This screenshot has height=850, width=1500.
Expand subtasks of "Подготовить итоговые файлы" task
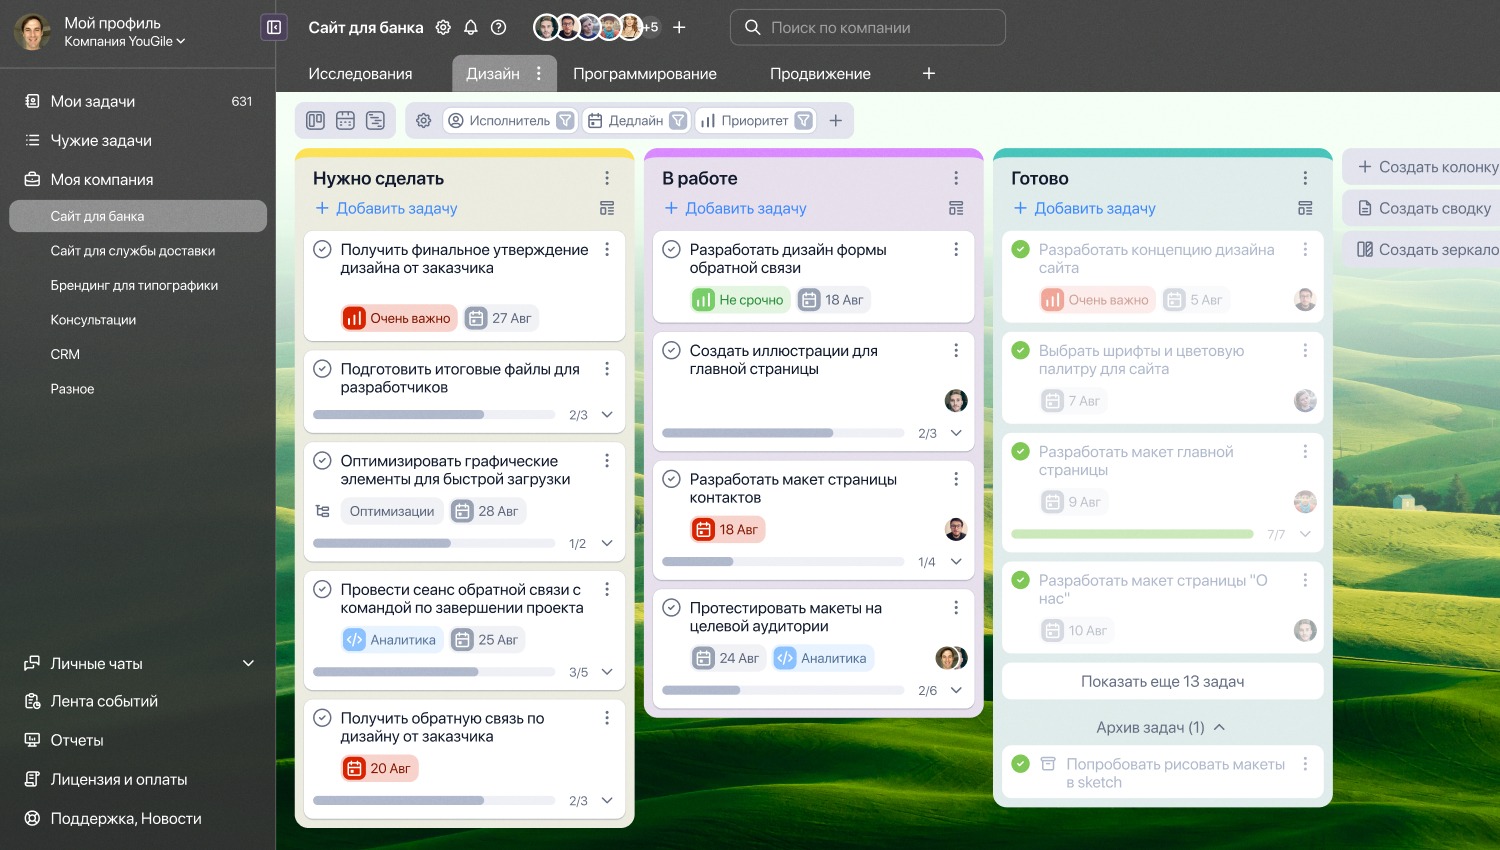pyautogui.click(x=607, y=414)
